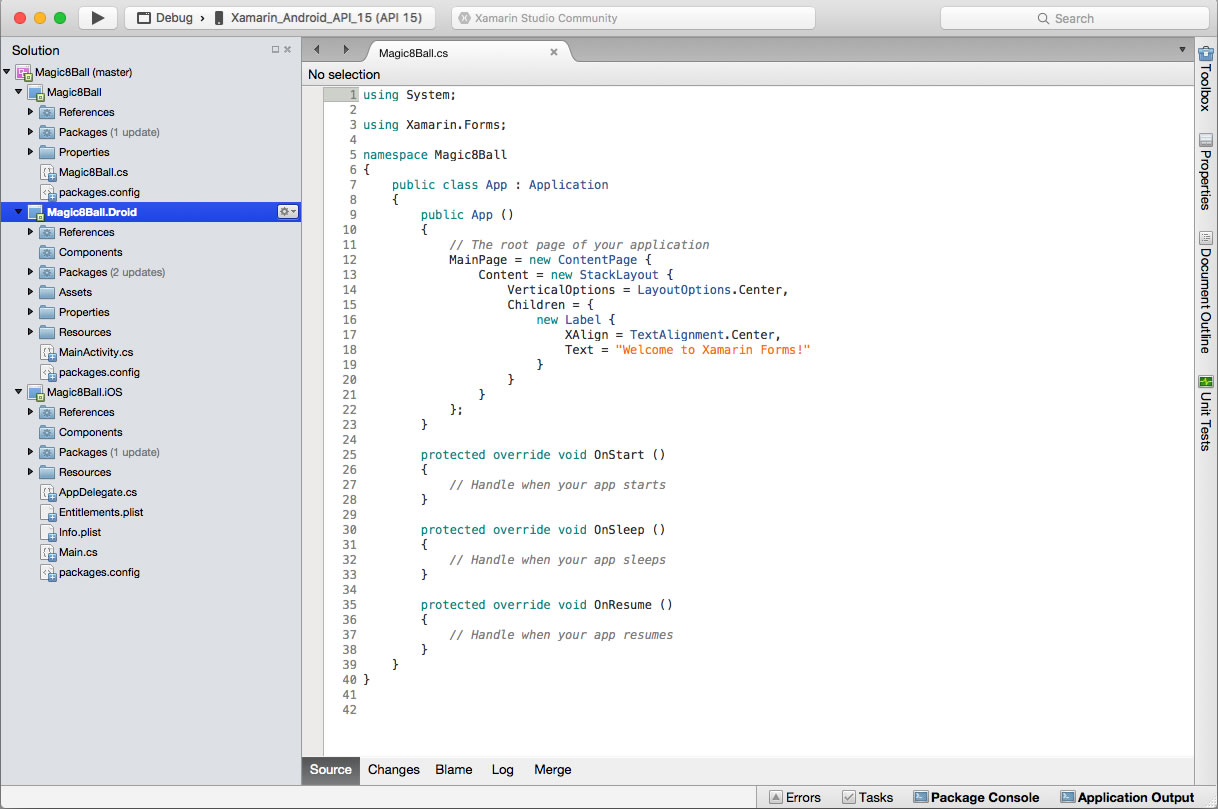Switch to the Blame tab
The height and width of the screenshot is (809, 1218).
coord(454,770)
